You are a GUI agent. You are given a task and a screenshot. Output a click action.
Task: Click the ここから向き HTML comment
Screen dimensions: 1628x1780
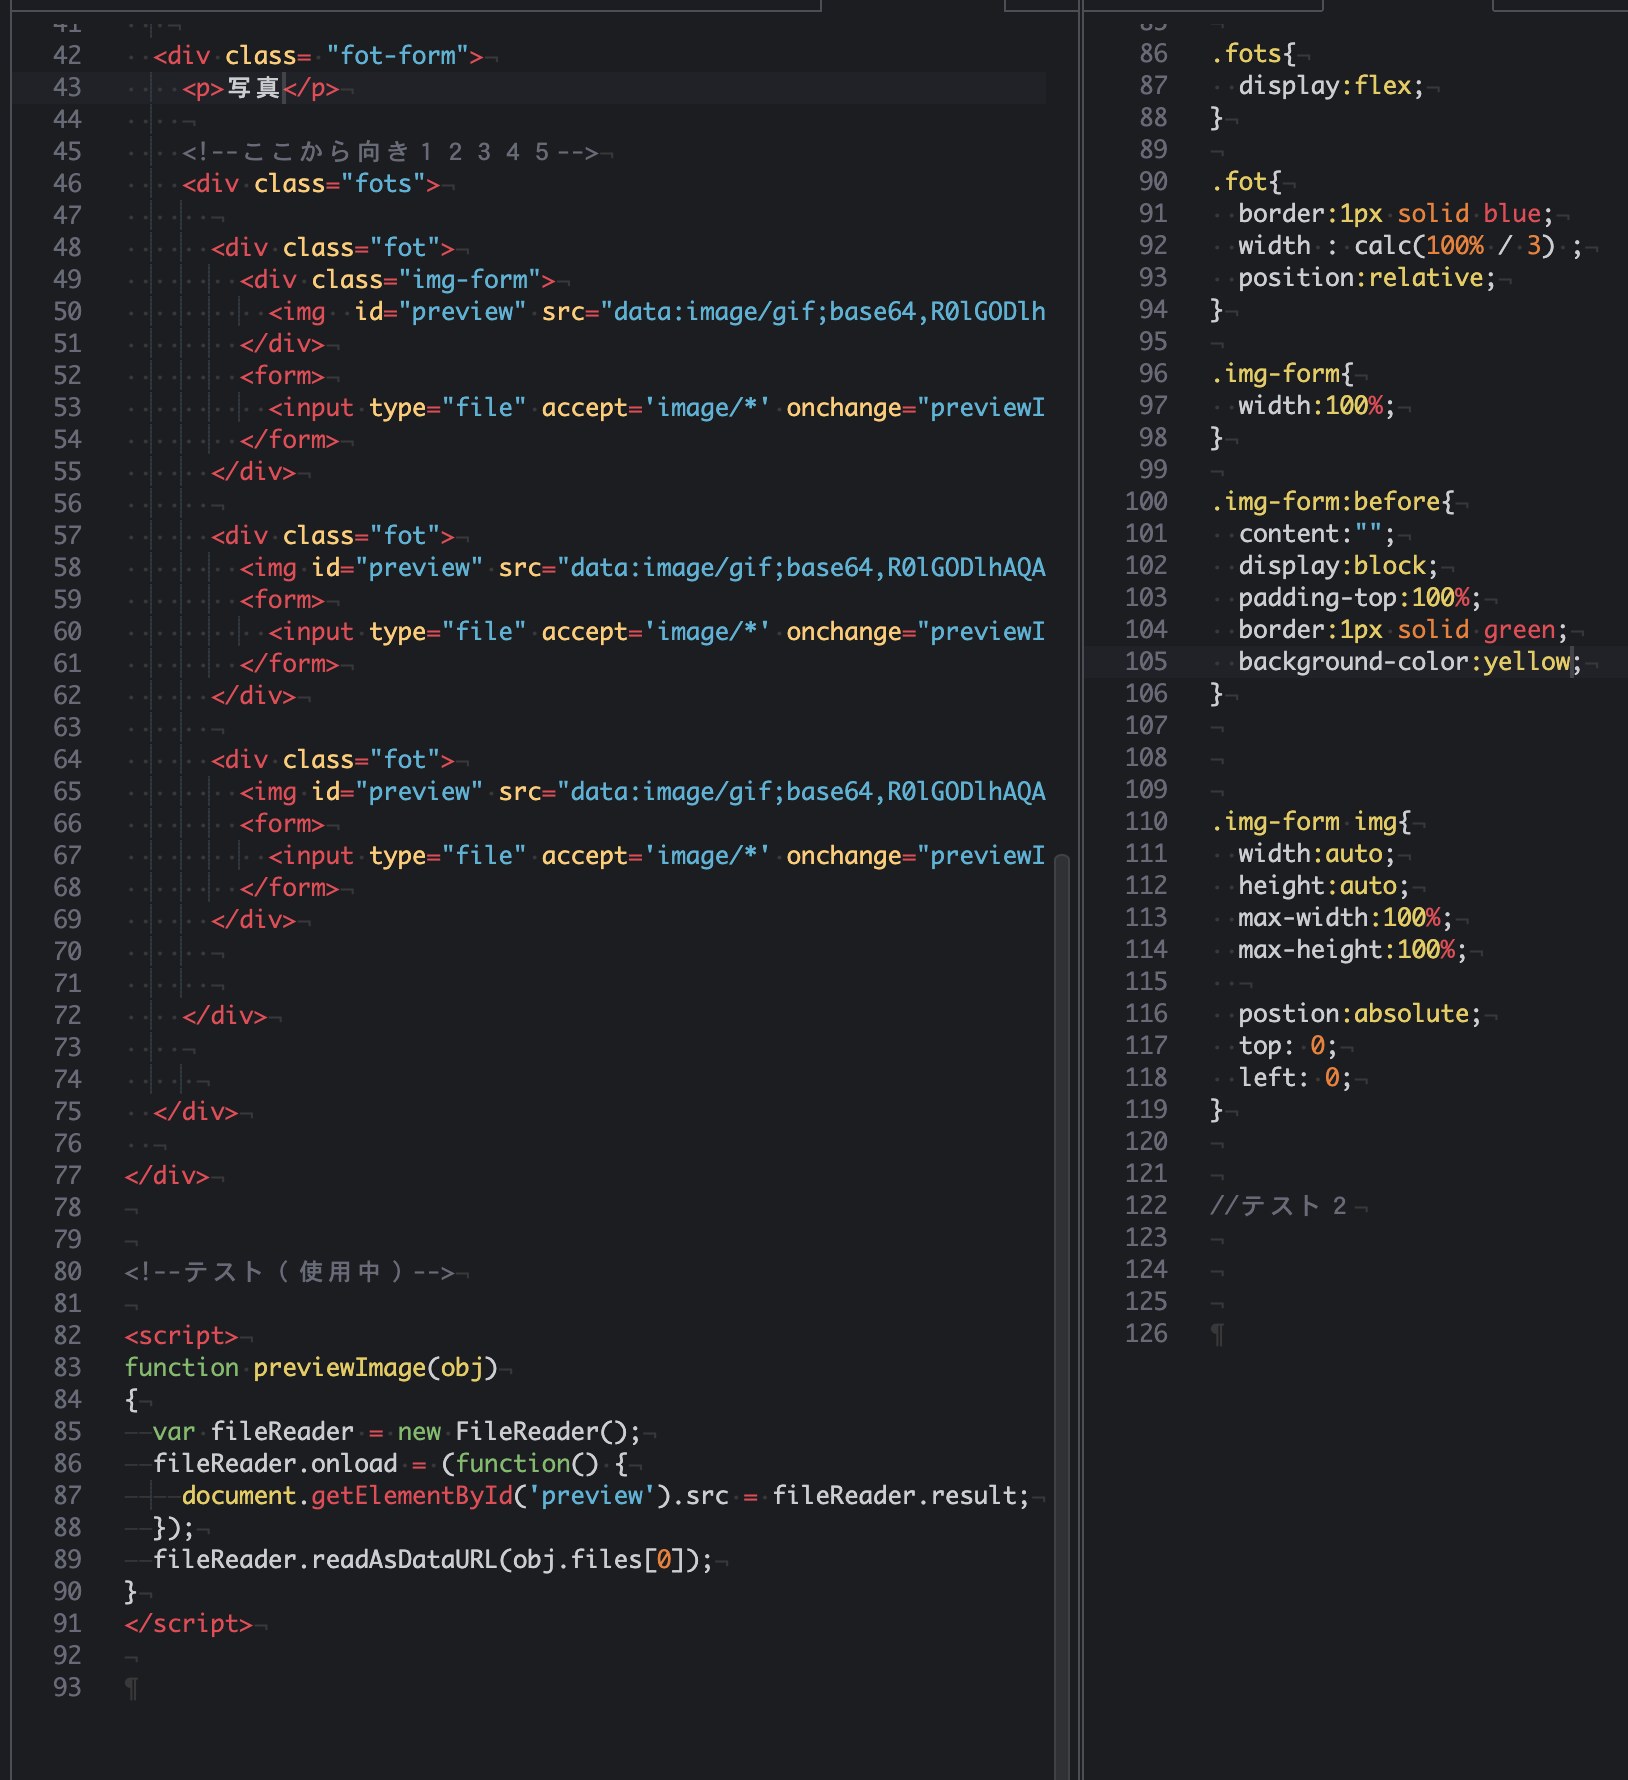click(x=390, y=152)
